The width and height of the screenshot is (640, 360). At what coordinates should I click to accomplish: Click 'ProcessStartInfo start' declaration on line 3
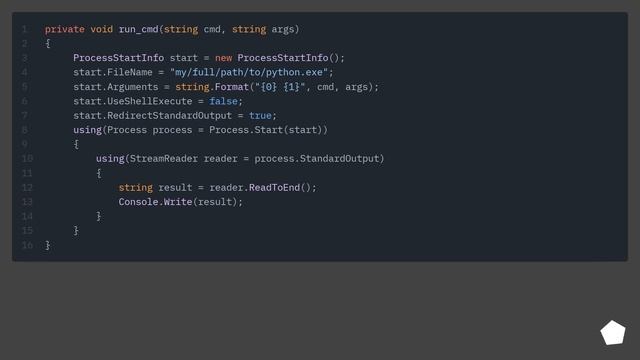tap(136, 58)
